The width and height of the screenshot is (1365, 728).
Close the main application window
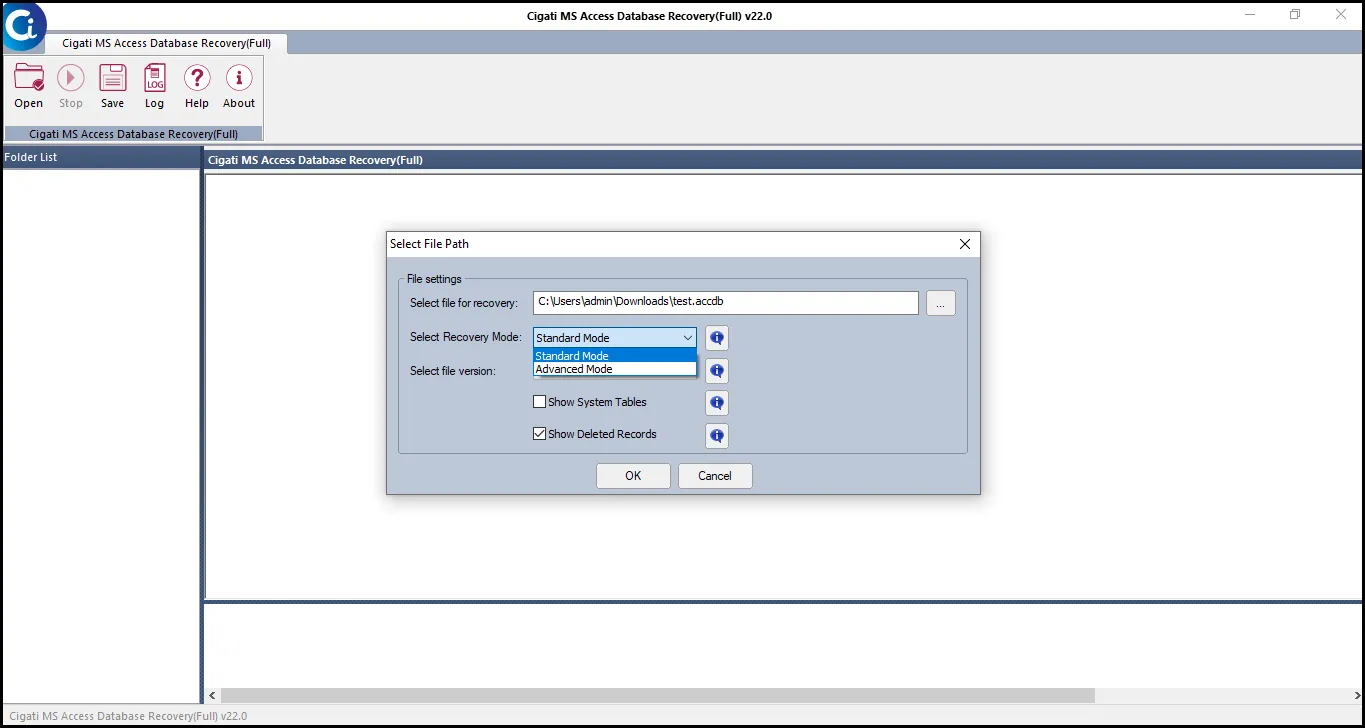(1341, 15)
